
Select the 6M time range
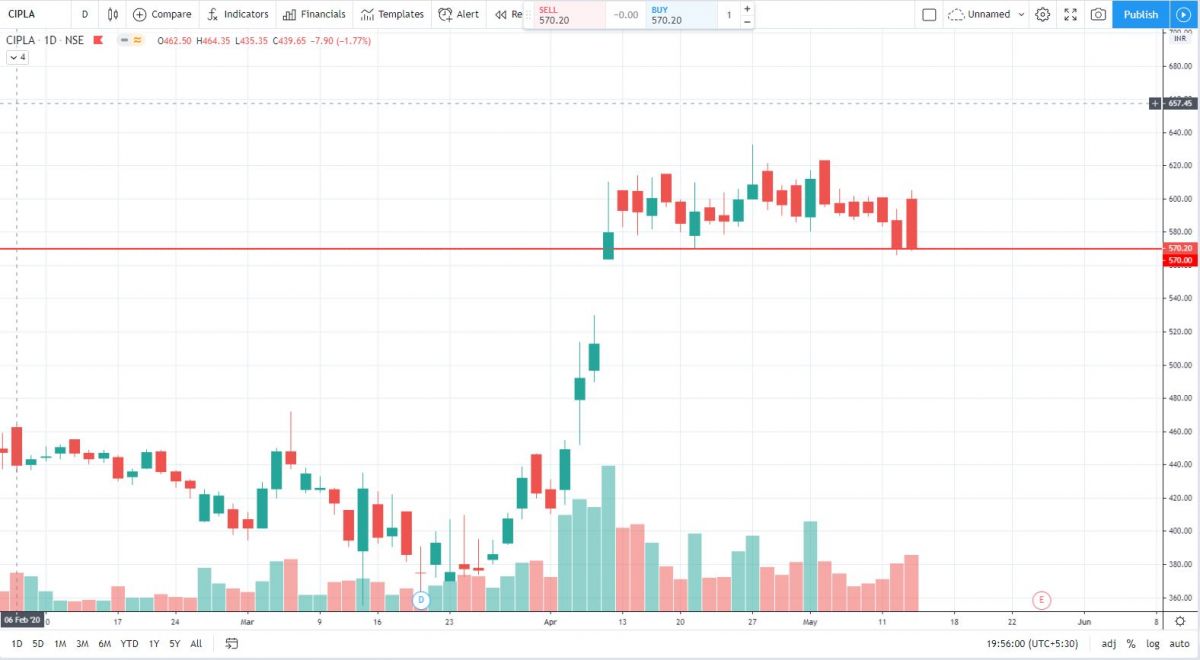(104, 644)
